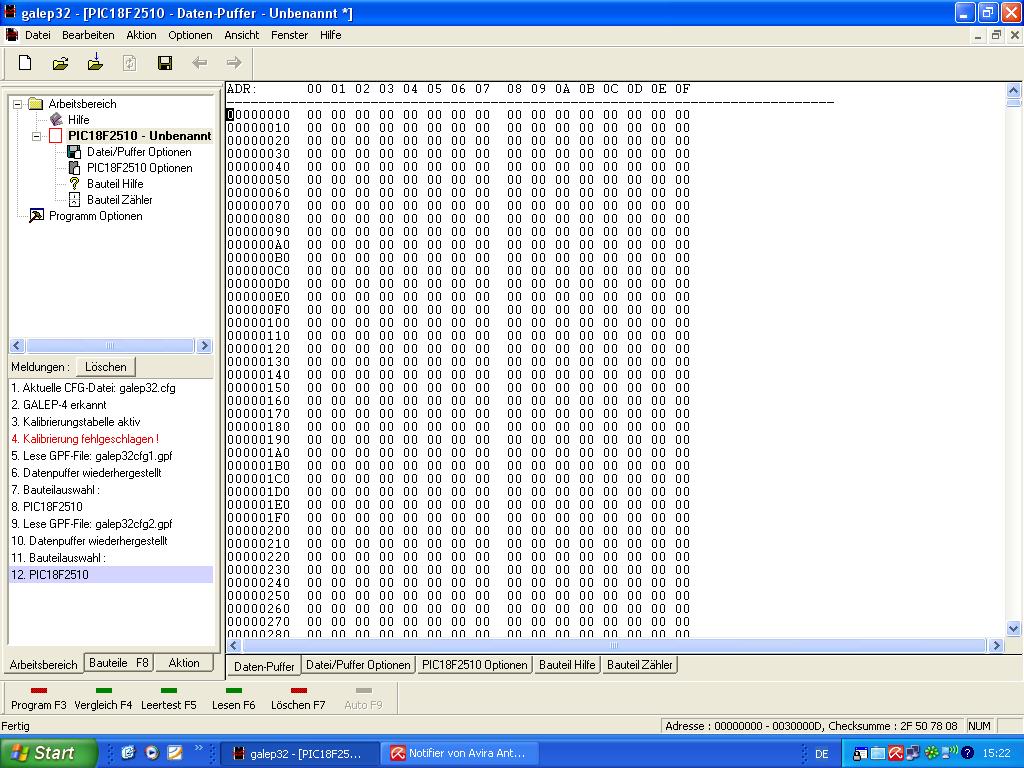This screenshot has width=1024, height=768.
Task: Click address 00000000 in the hex buffer
Action: 259,114
